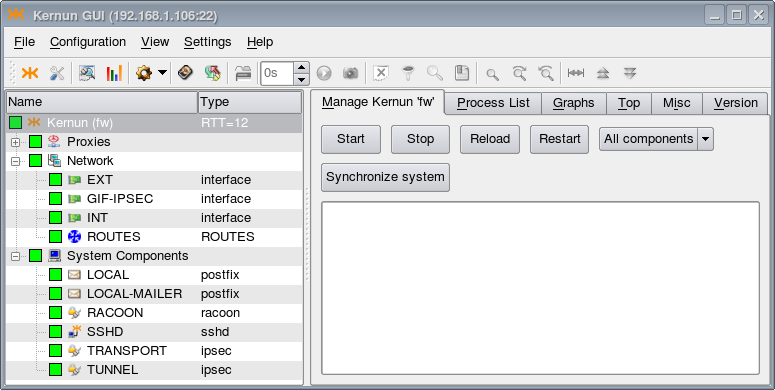Viewport: 775px width, 390px height.
Task: Select the INT interface row
Action: pyautogui.click(x=154, y=218)
